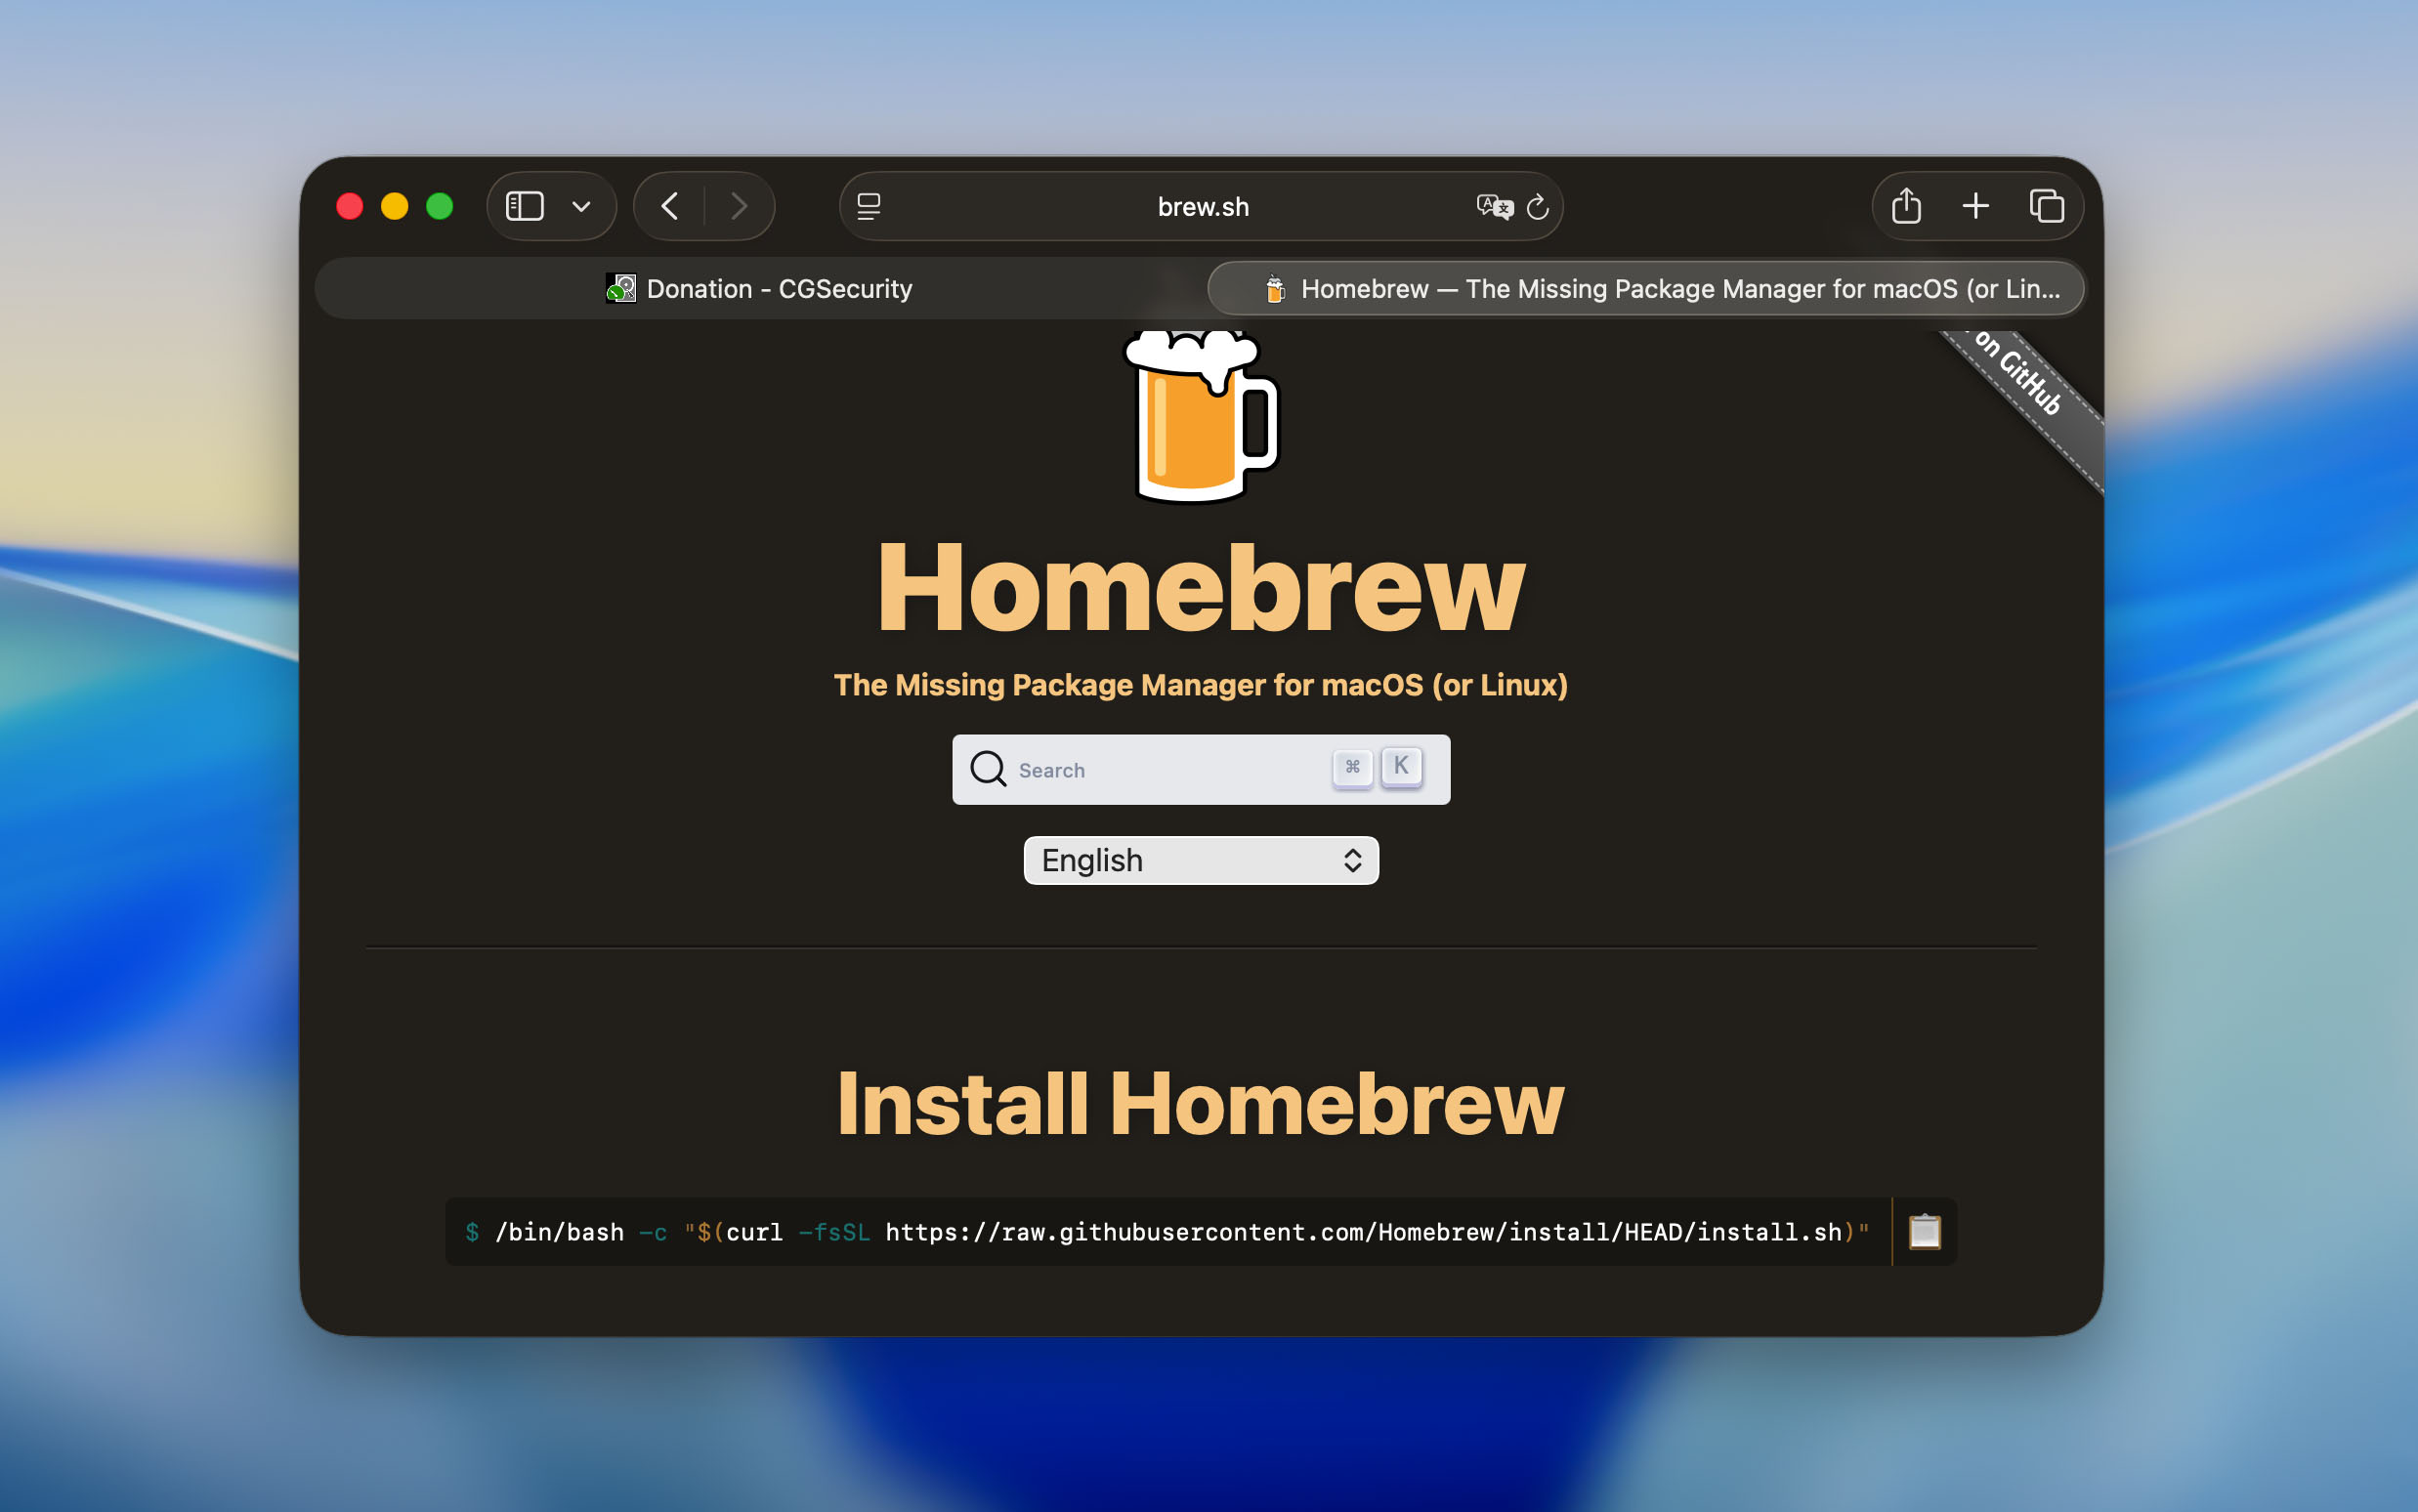Open the chevron menu beside the sidebar button
2418x1512 pixels.
click(581, 205)
